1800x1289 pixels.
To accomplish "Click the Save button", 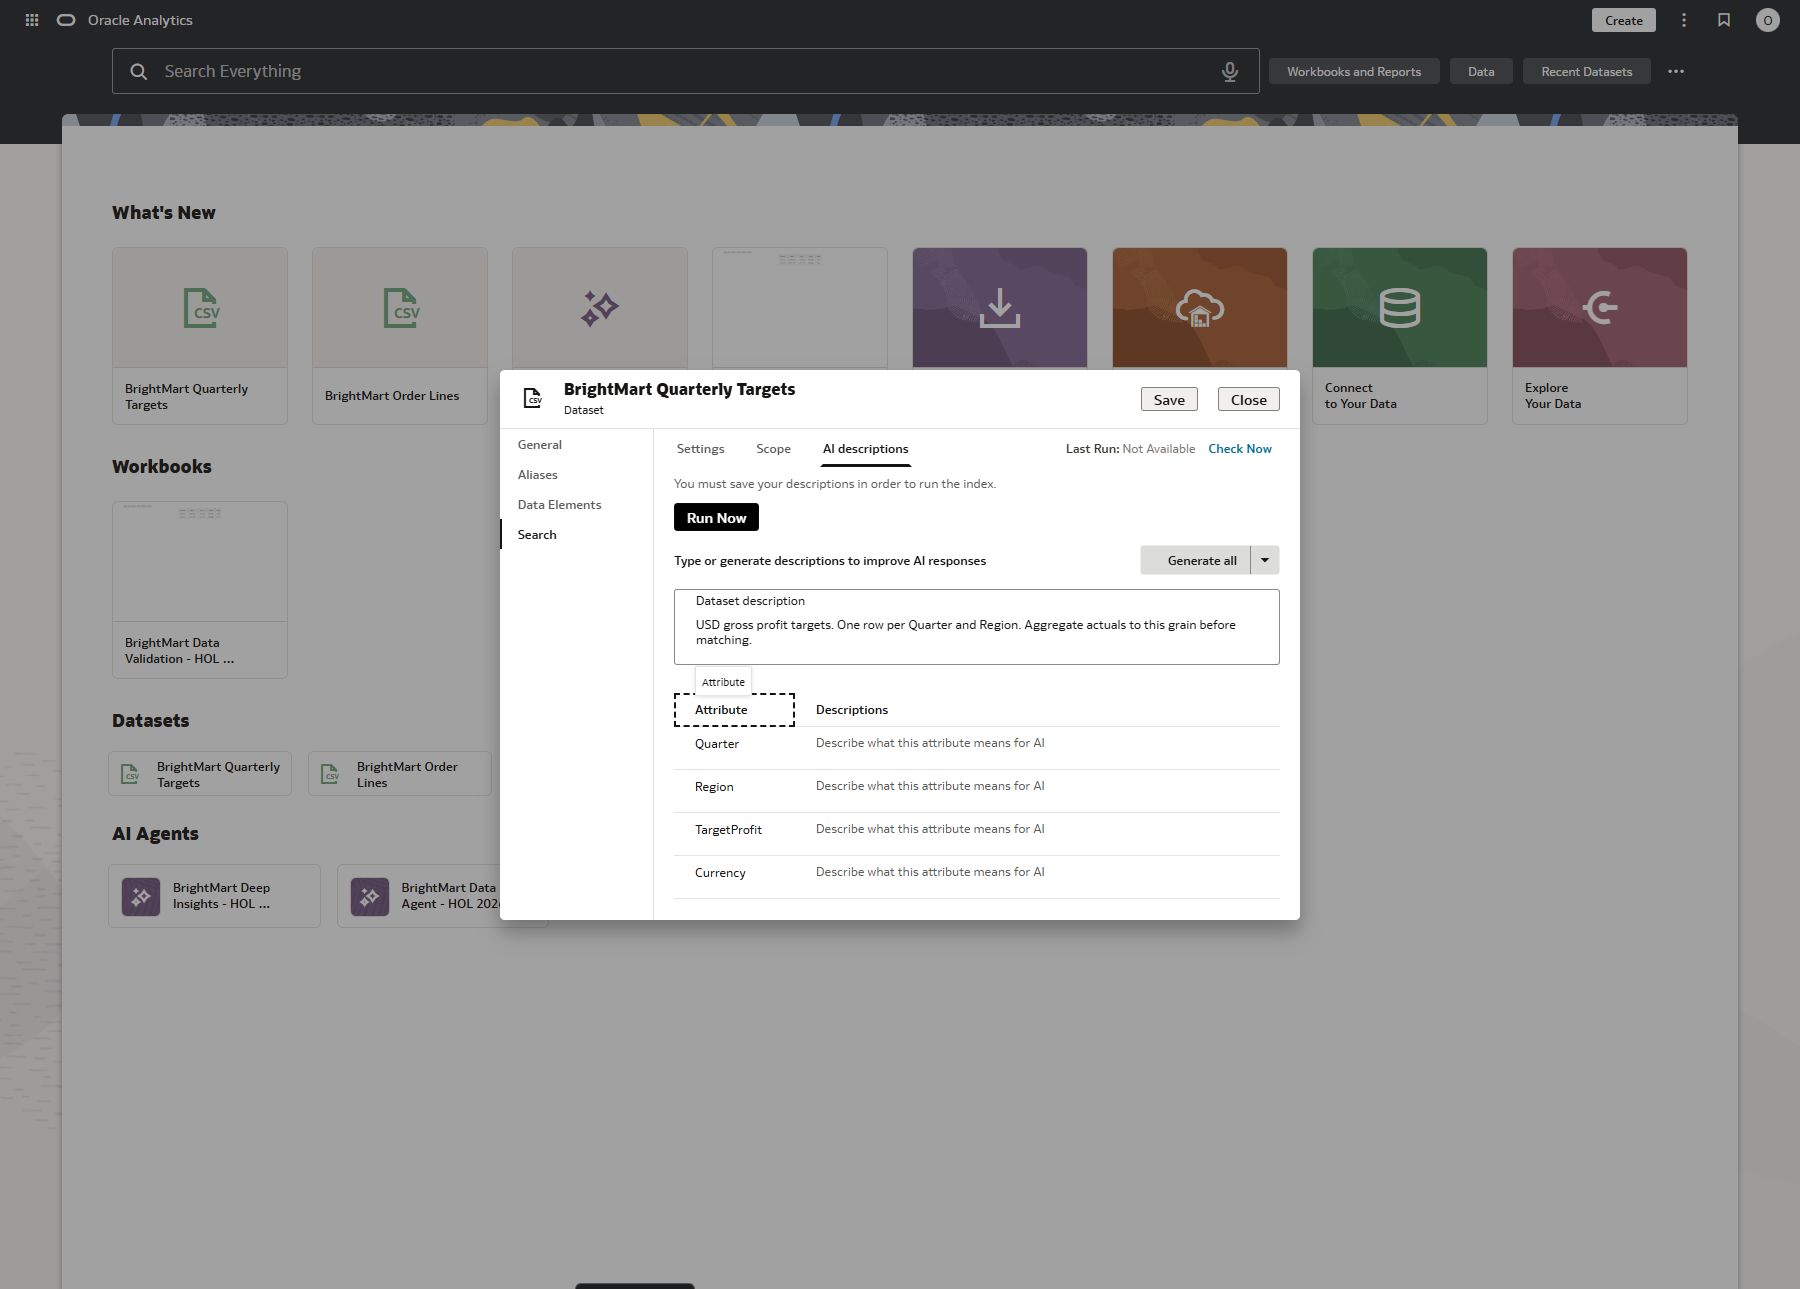I will (x=1169, y=399).
